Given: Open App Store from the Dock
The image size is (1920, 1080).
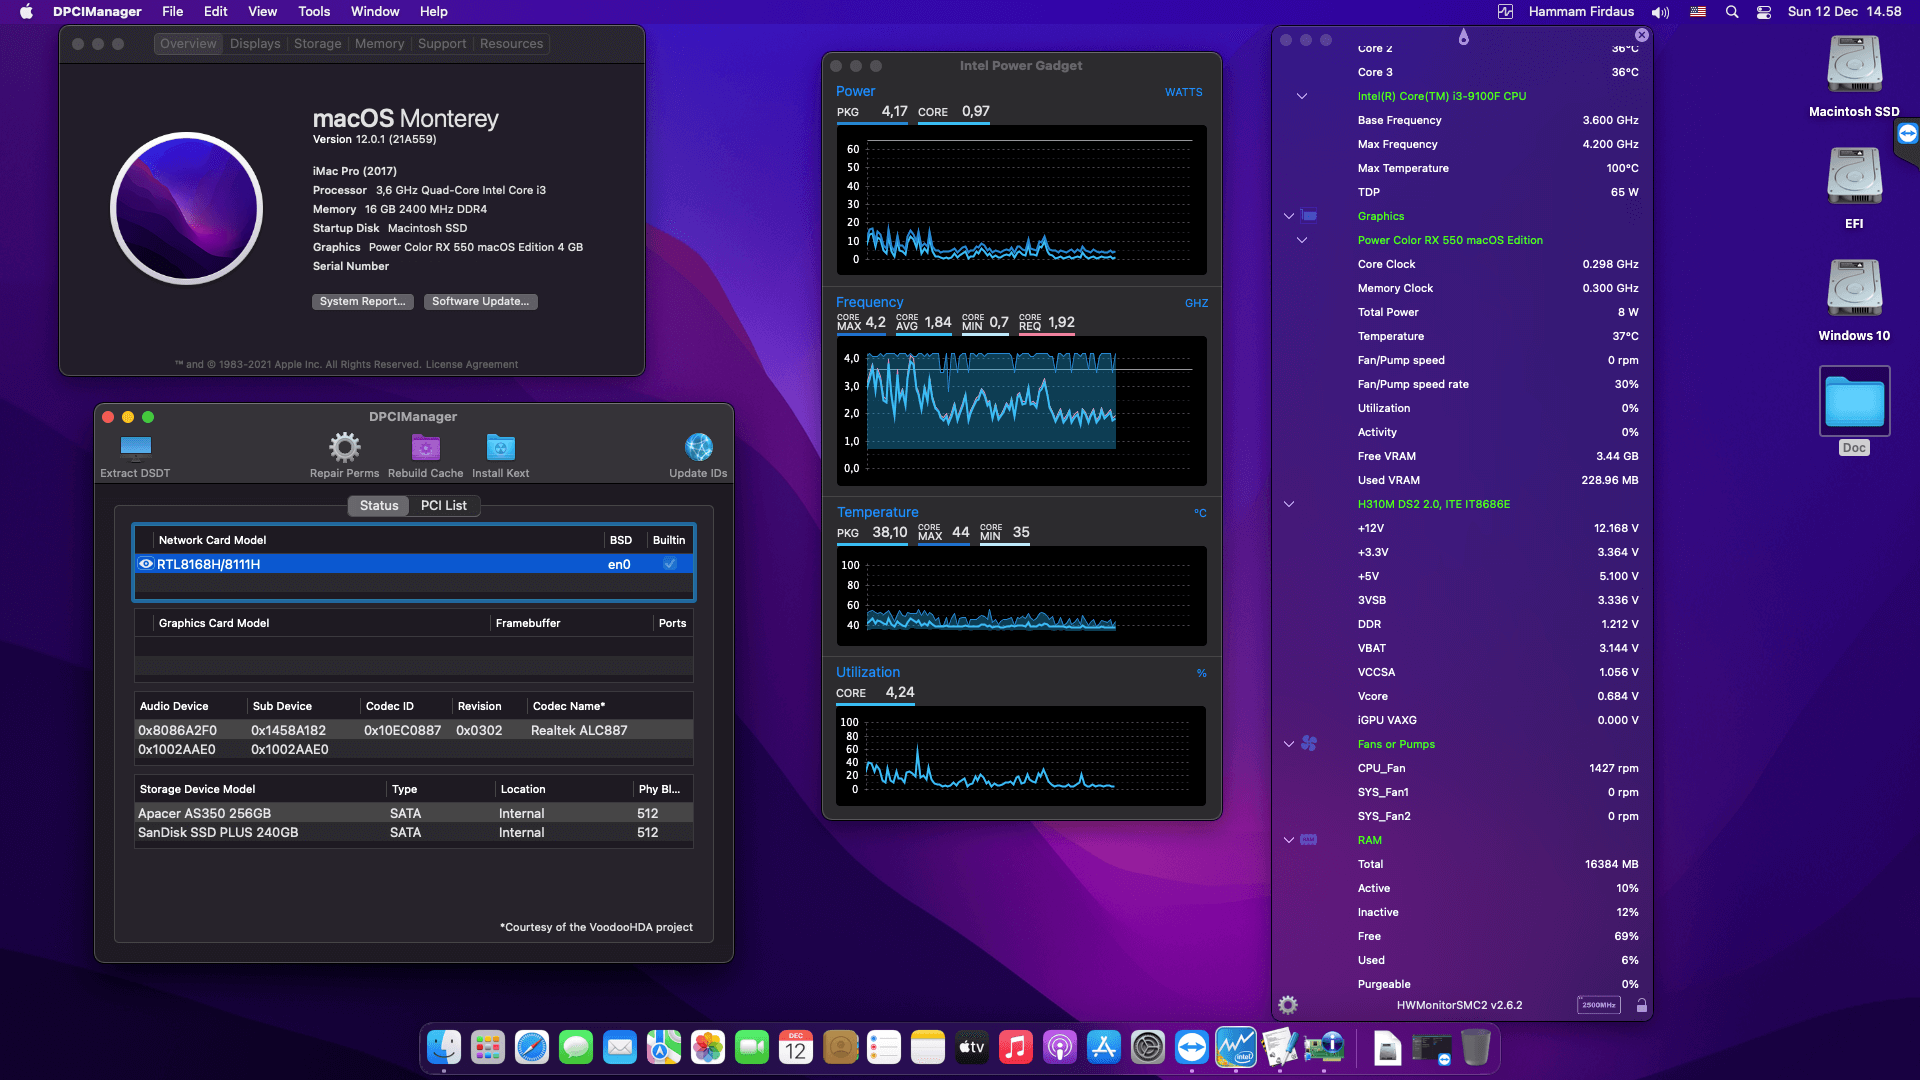Looking at the screenshot, I should click(1104, 1047).
